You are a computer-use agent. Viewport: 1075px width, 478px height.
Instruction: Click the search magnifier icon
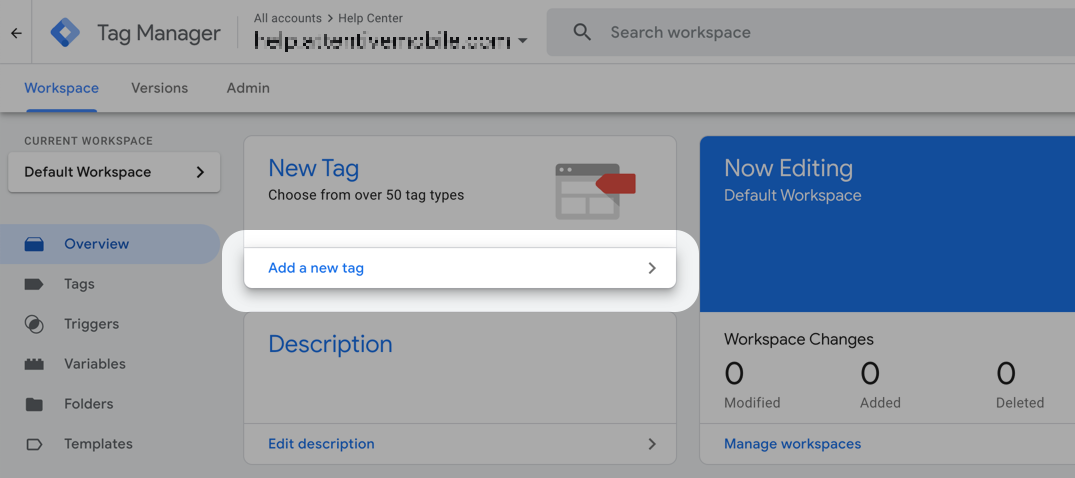[x=582, y=32]
